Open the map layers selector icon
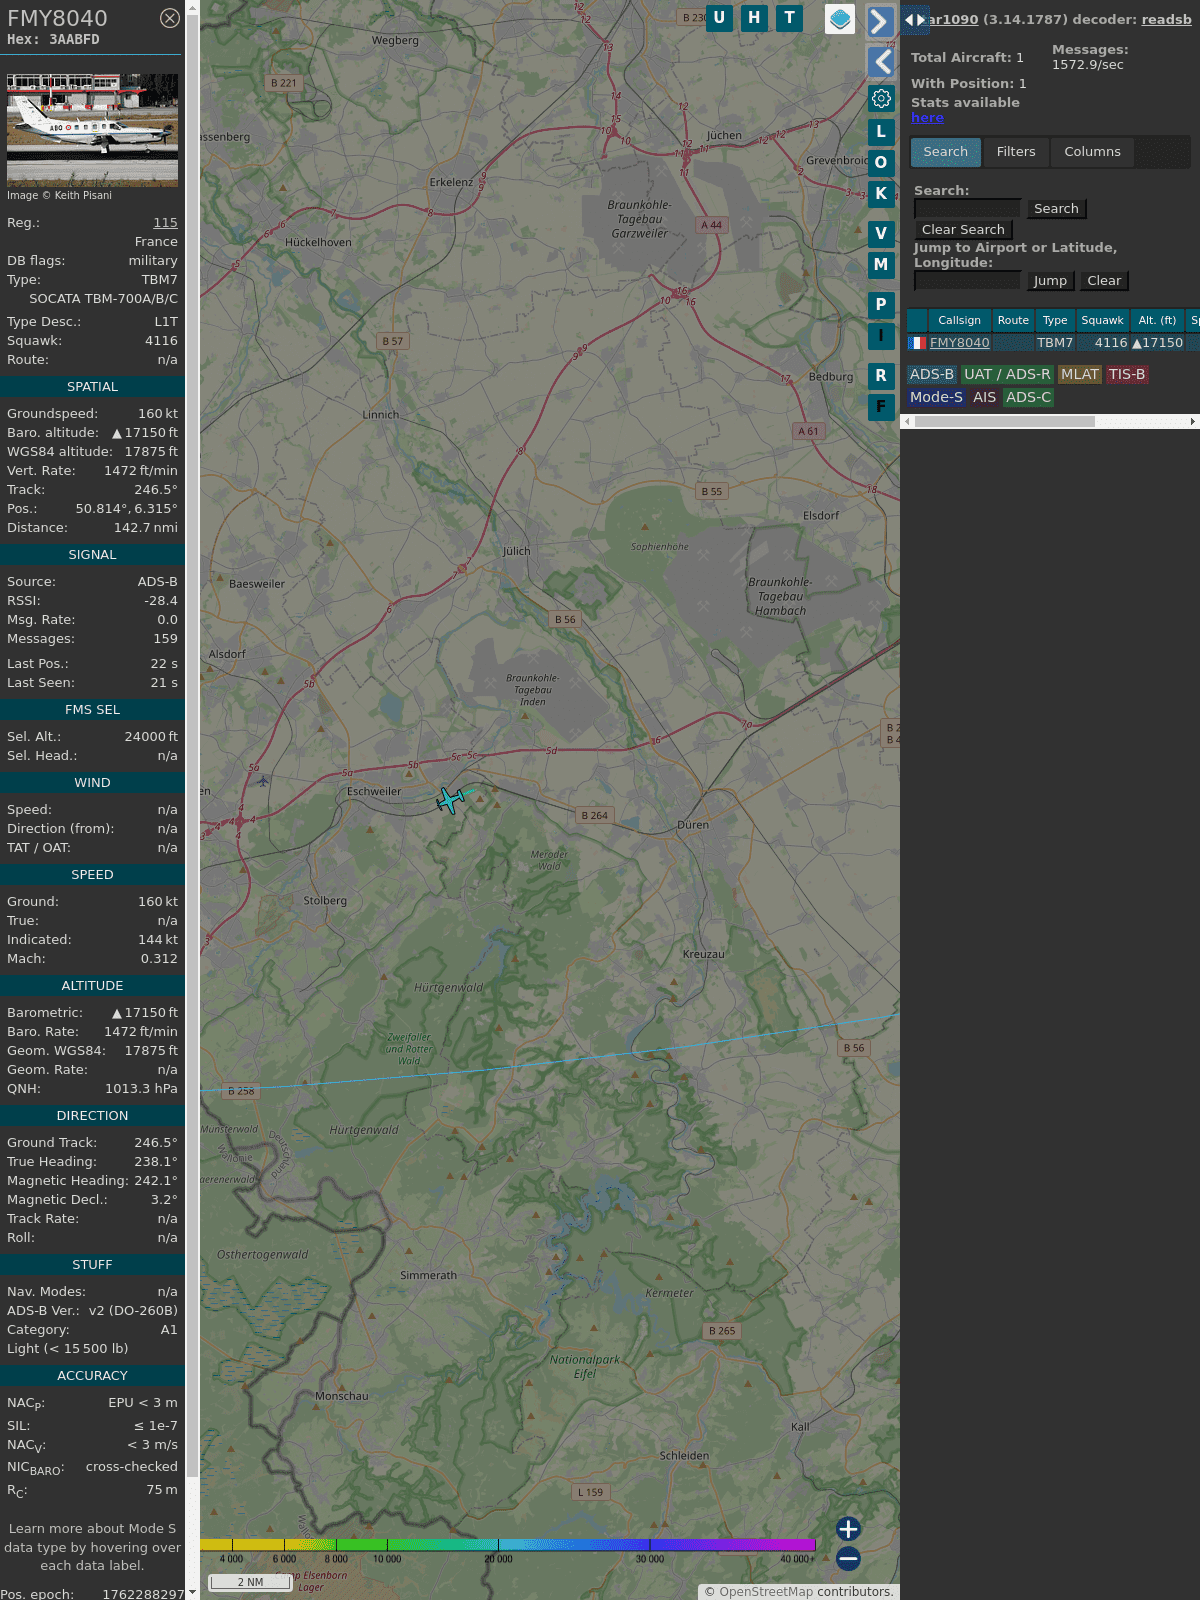The image size is (1200, 1600). coord(840,18)
